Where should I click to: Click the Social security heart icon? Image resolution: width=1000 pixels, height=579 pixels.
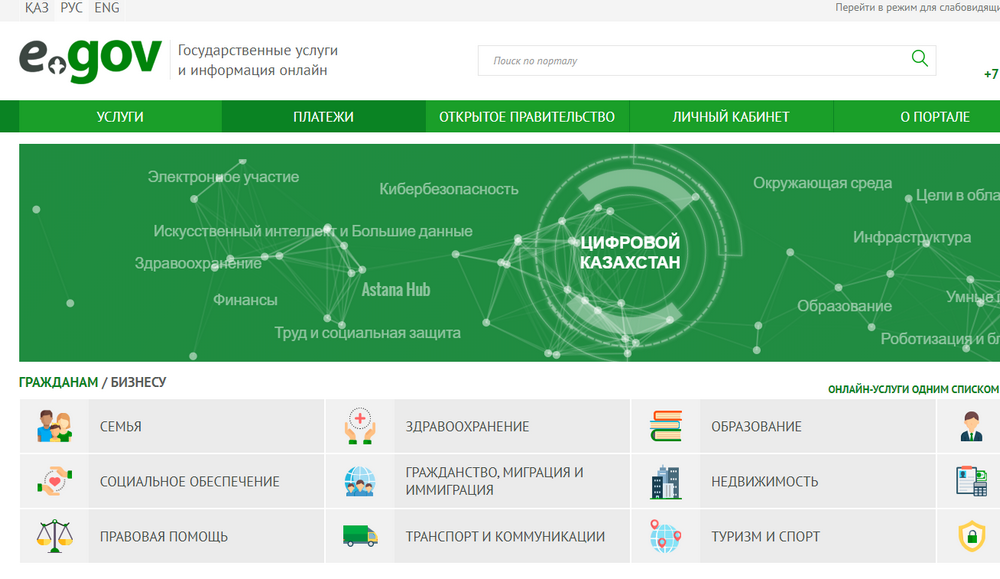pyautogui.click(x=54, y=481)
